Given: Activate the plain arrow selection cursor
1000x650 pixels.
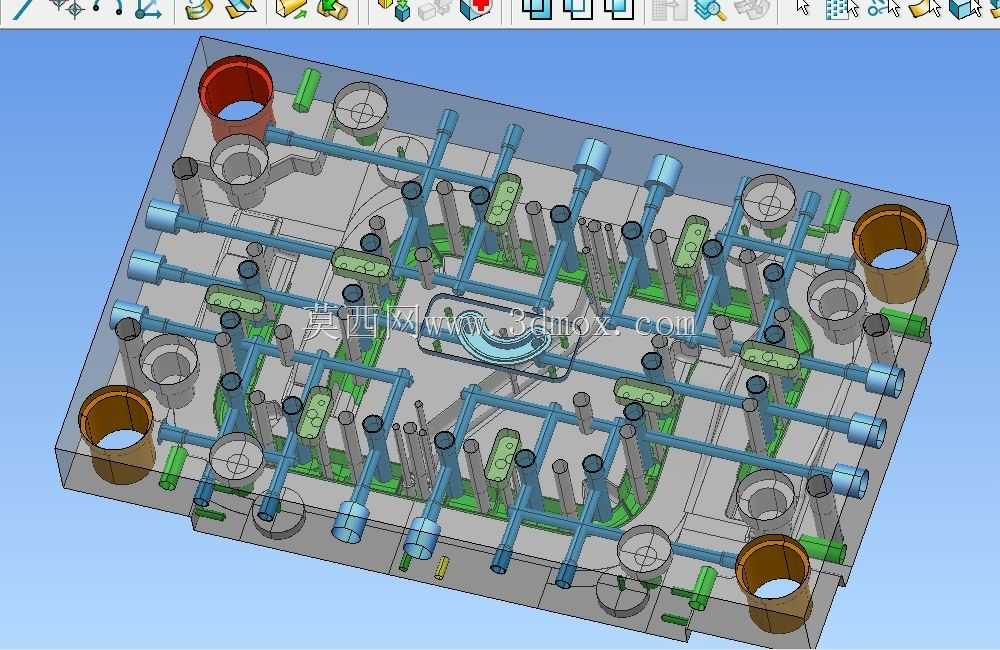Looking at the screenshot, I should (804, 7).
